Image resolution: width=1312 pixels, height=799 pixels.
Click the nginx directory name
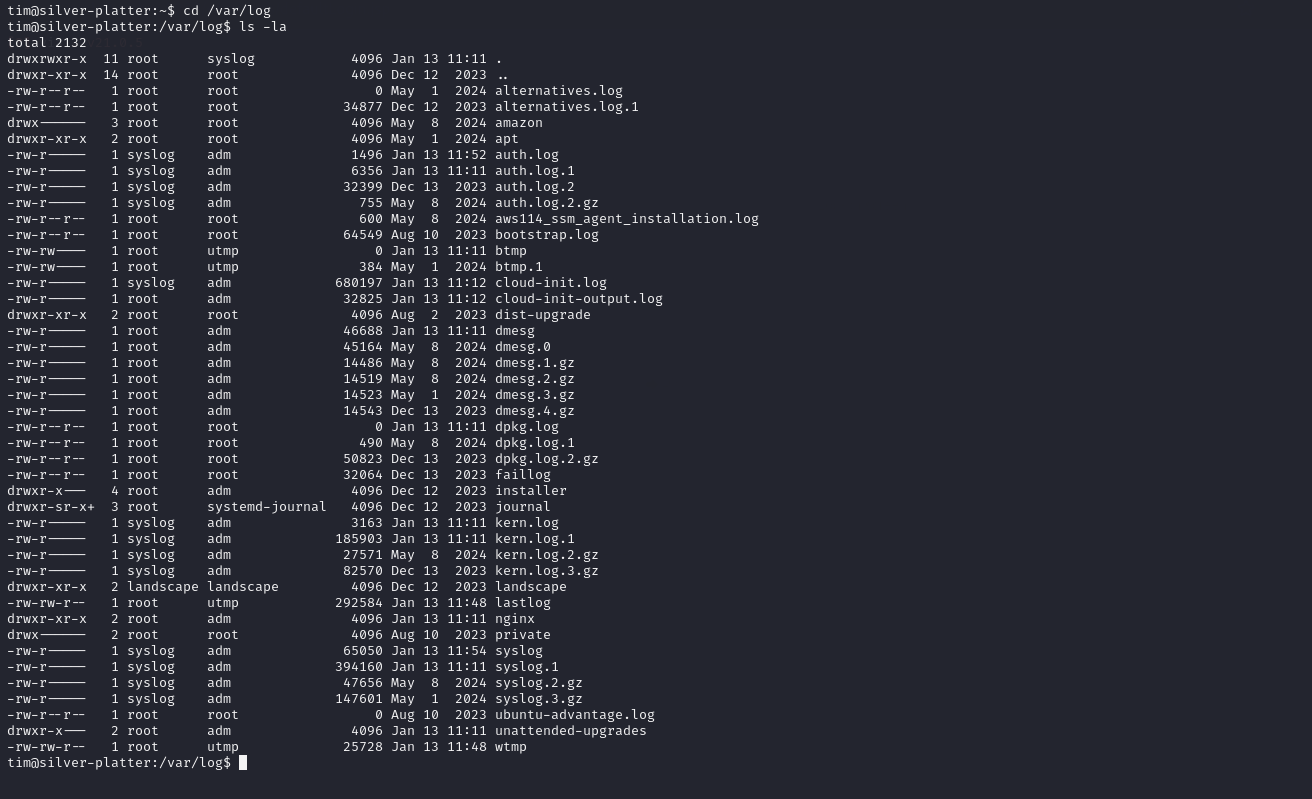coord(515,619)
